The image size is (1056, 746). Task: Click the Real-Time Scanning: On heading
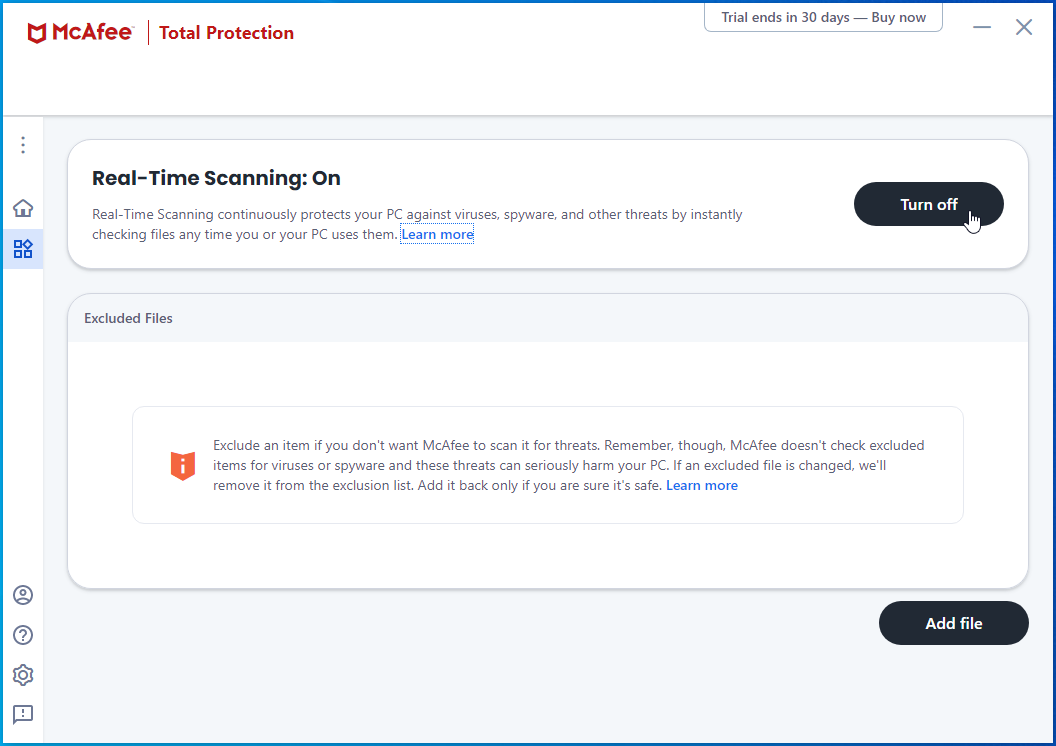click(216, 178)
